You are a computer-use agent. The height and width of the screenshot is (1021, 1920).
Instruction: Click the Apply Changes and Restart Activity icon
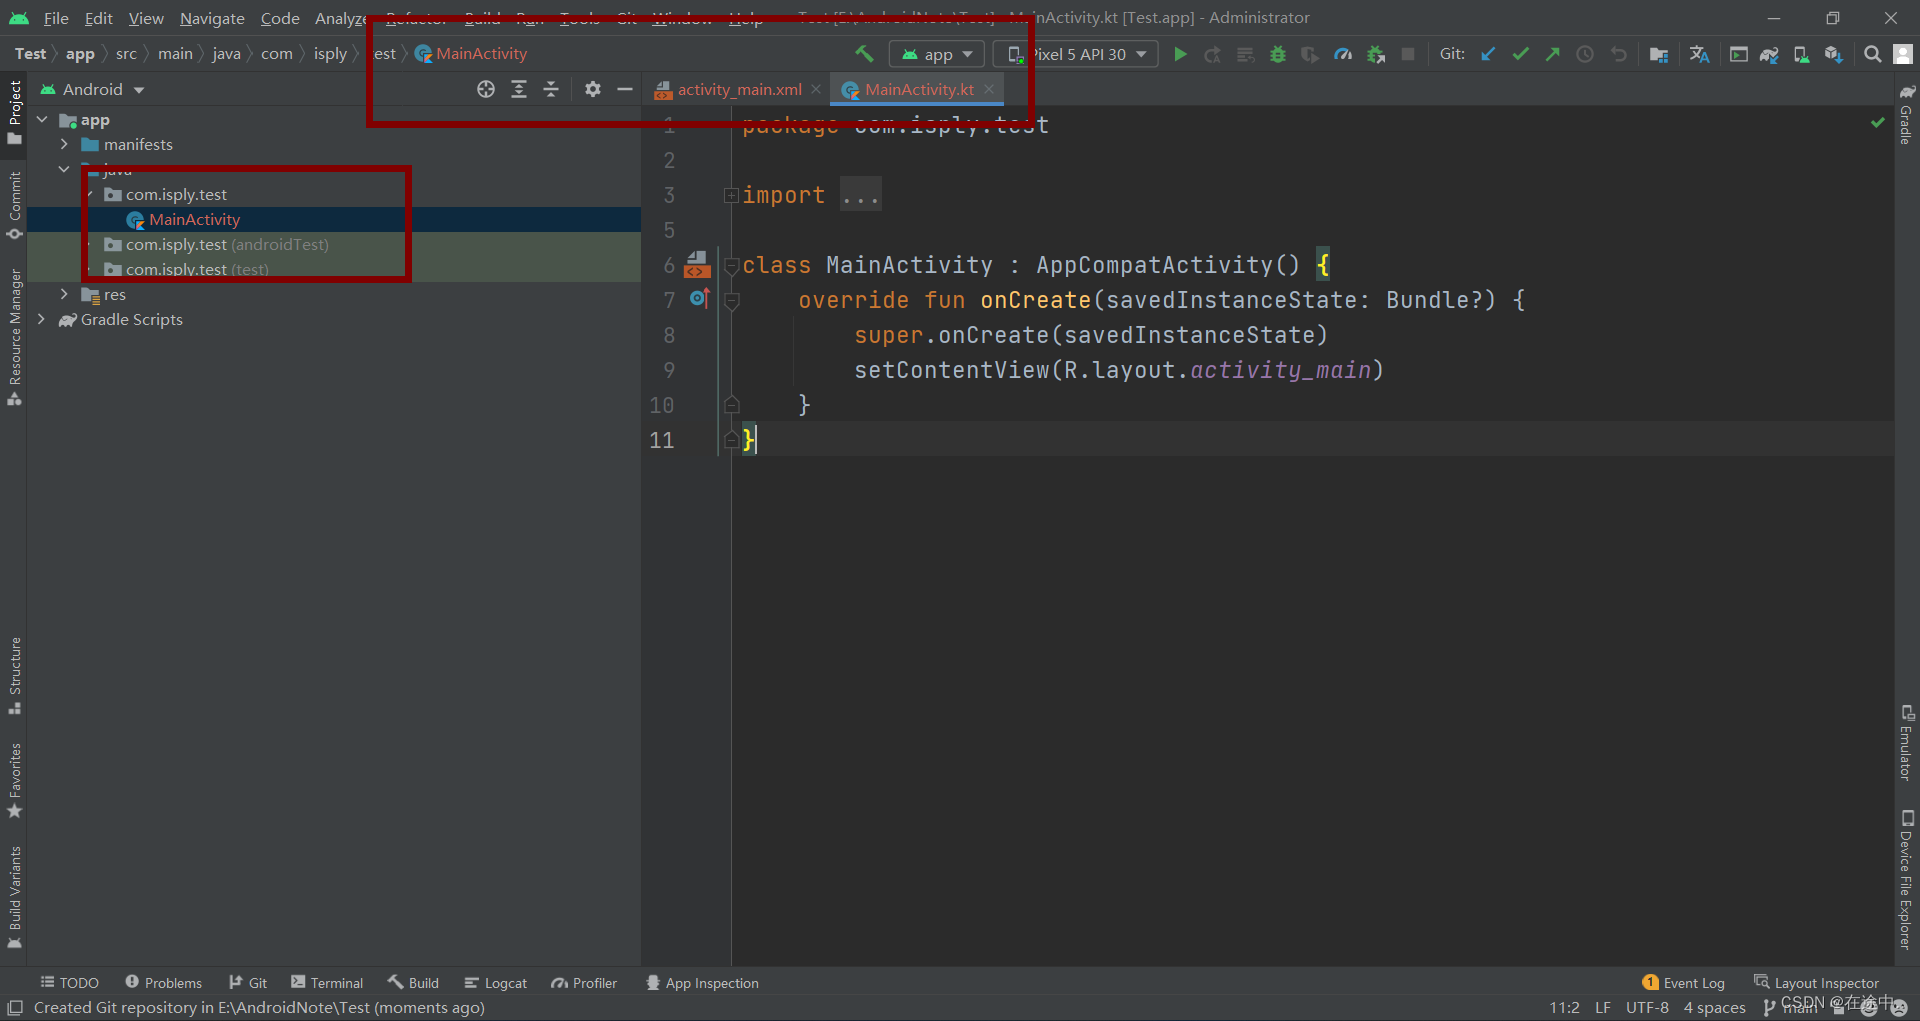pos(1213,54)
